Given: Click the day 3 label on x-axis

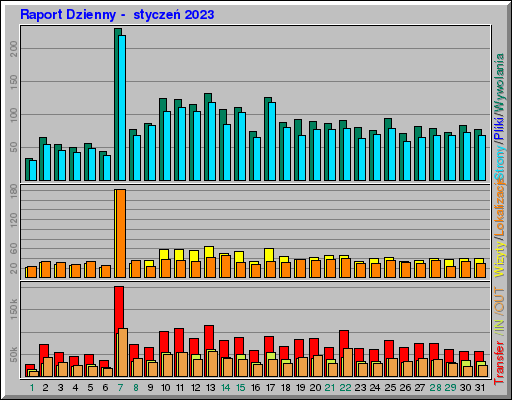Looking at the screenshot, I should 60,388.
